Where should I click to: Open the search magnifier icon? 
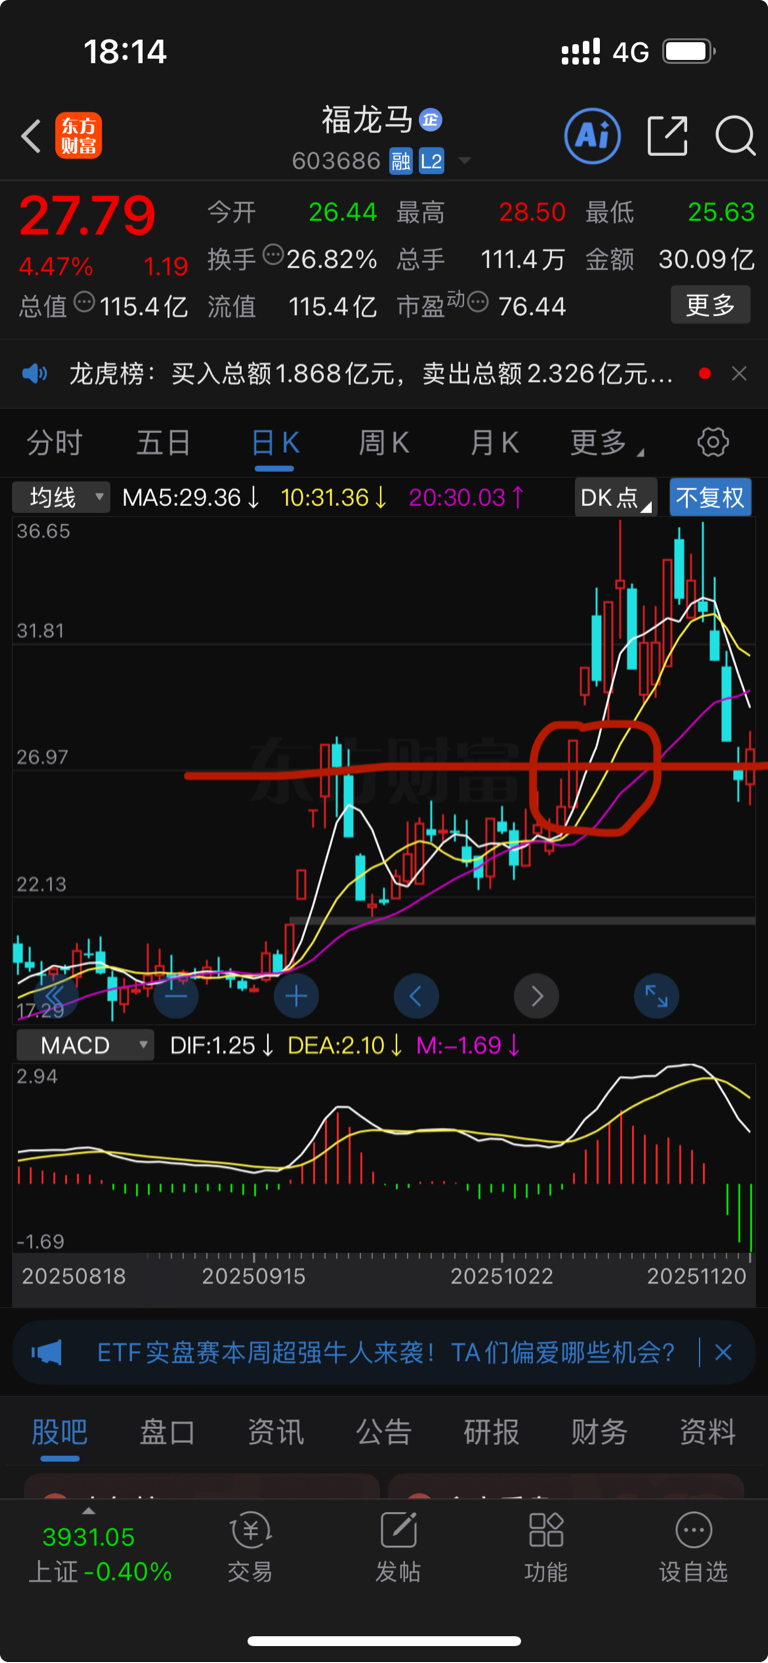735,135
